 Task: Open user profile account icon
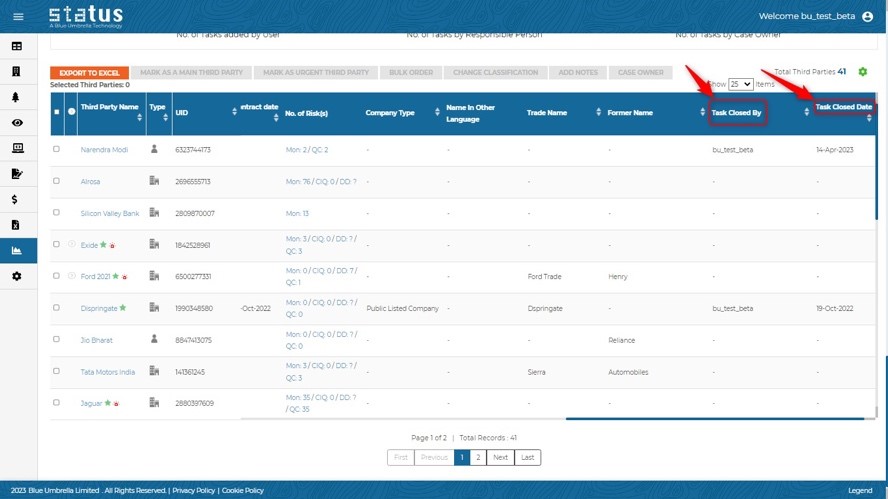point(867,16)
